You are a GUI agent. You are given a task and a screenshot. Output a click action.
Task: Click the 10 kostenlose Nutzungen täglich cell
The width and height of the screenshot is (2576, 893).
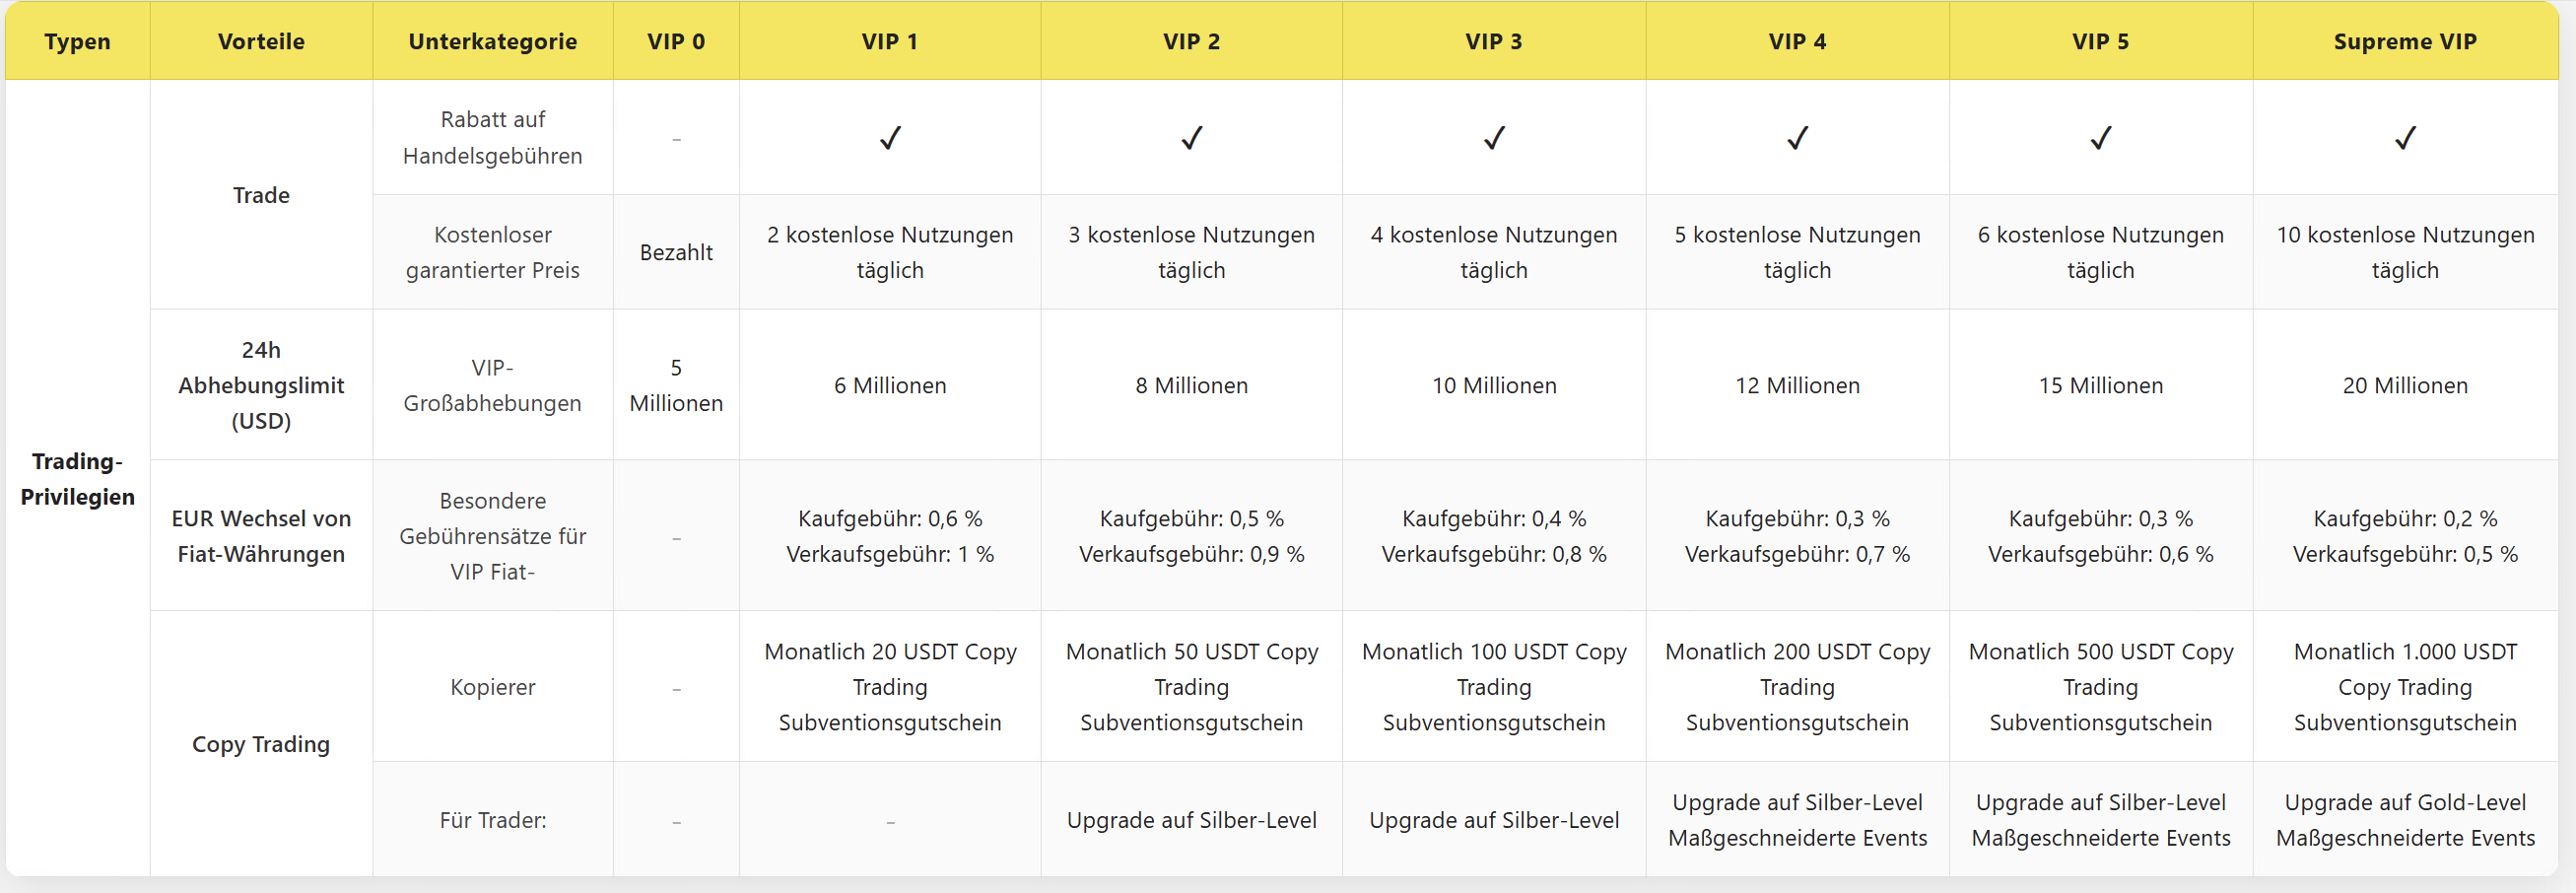(x=2405, y=252)
